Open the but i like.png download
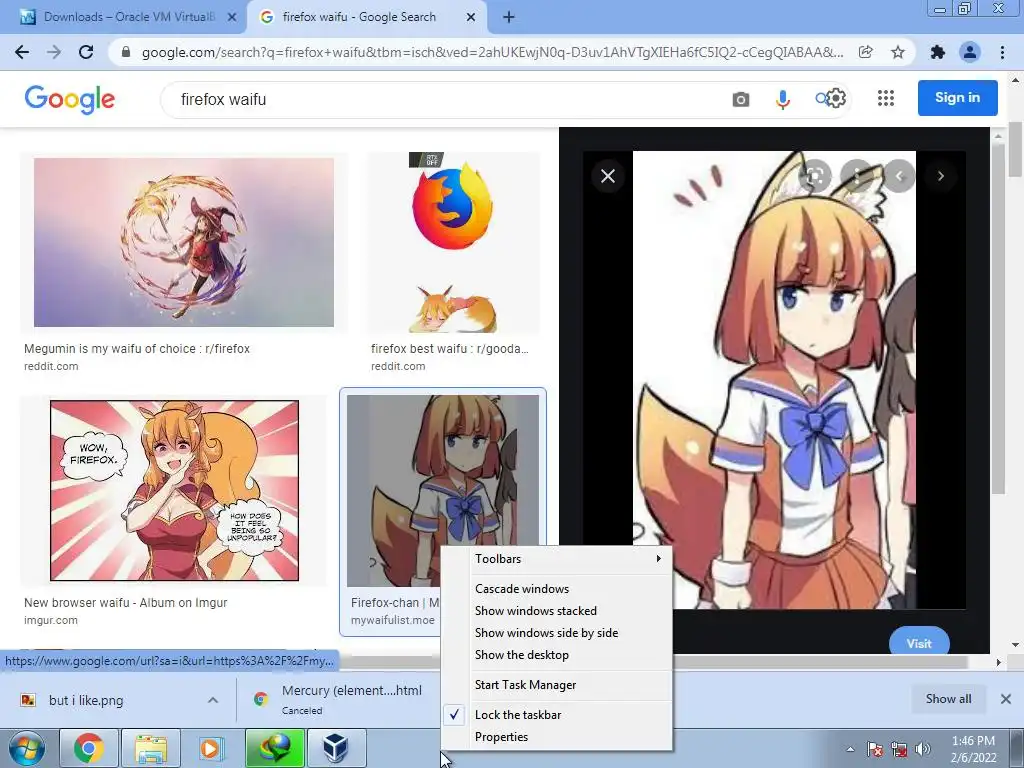The image size is (1024, 768). [x=86, y=700]
